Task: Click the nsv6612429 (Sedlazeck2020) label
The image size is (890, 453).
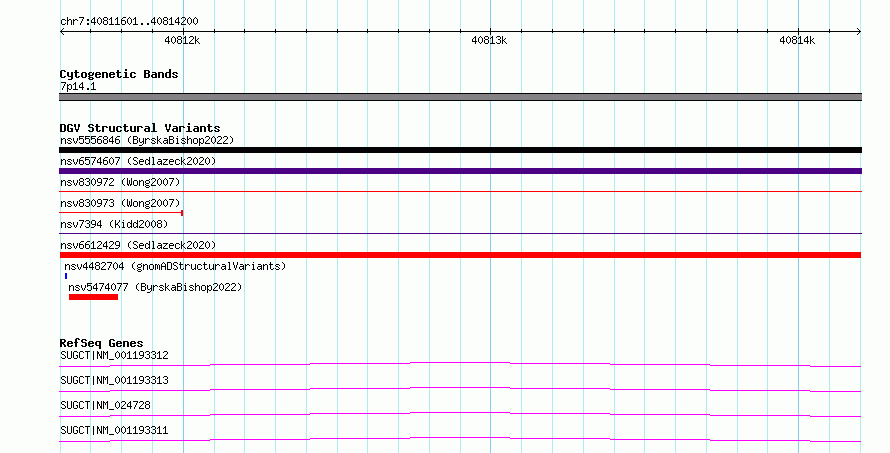Action: point(138,245)
